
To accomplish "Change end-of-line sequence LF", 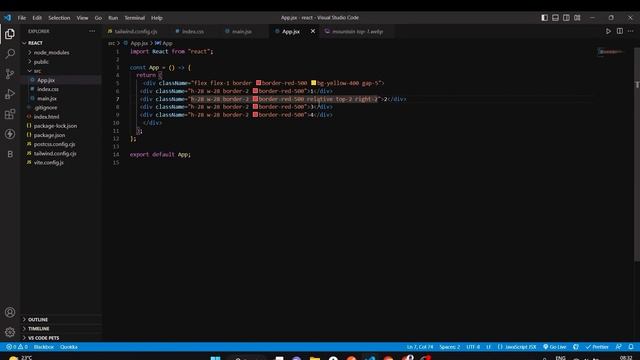I will (488, 347).
